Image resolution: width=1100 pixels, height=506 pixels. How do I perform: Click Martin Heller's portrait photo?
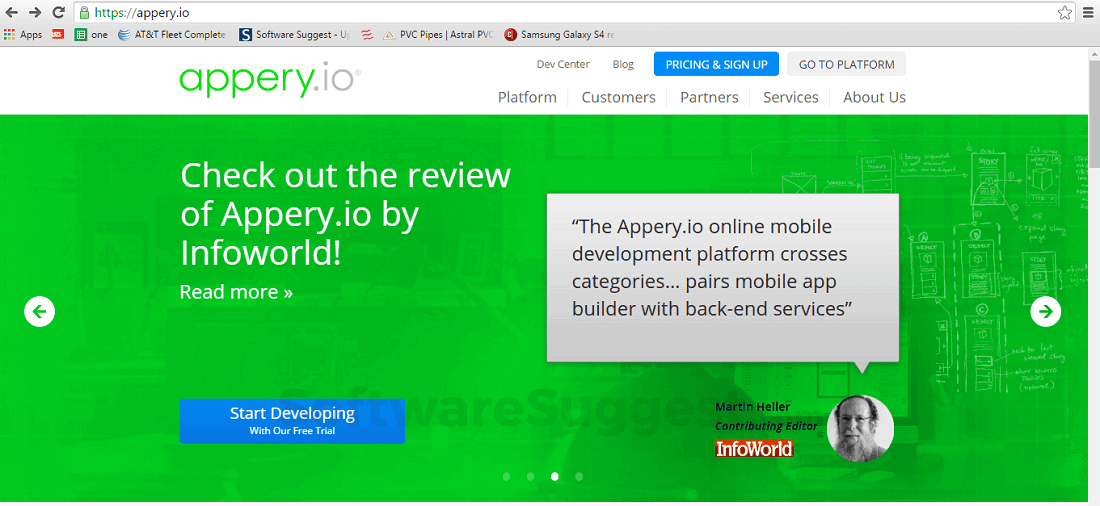[860, 429]
